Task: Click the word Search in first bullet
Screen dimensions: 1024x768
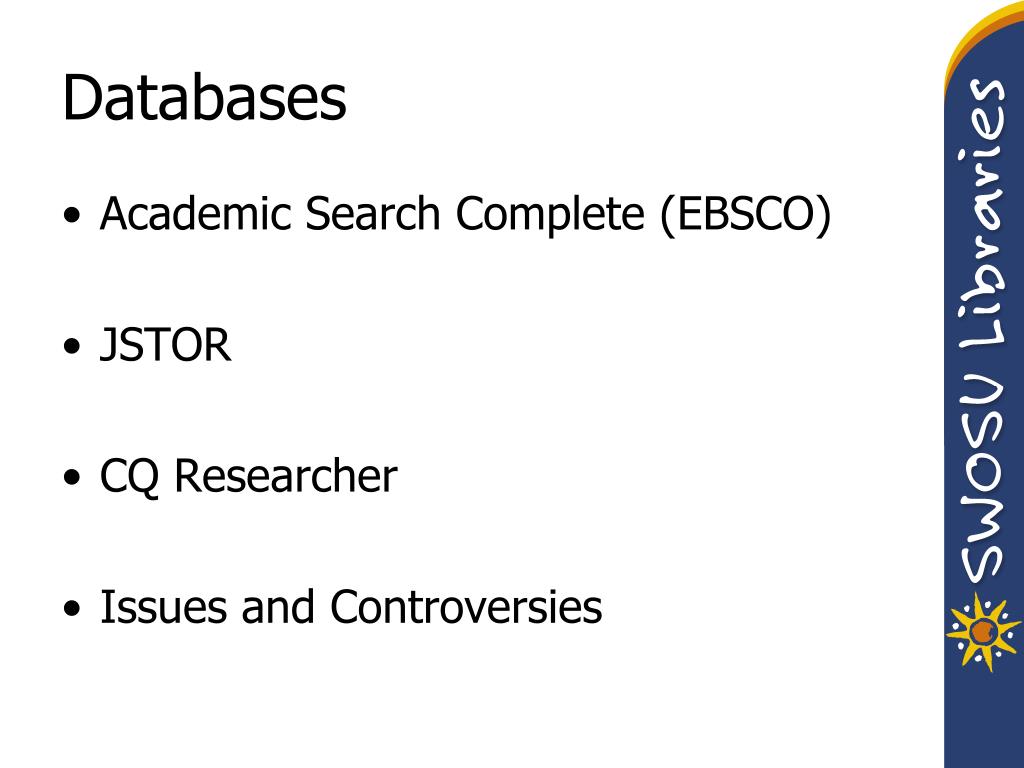Action: (373, 213)
